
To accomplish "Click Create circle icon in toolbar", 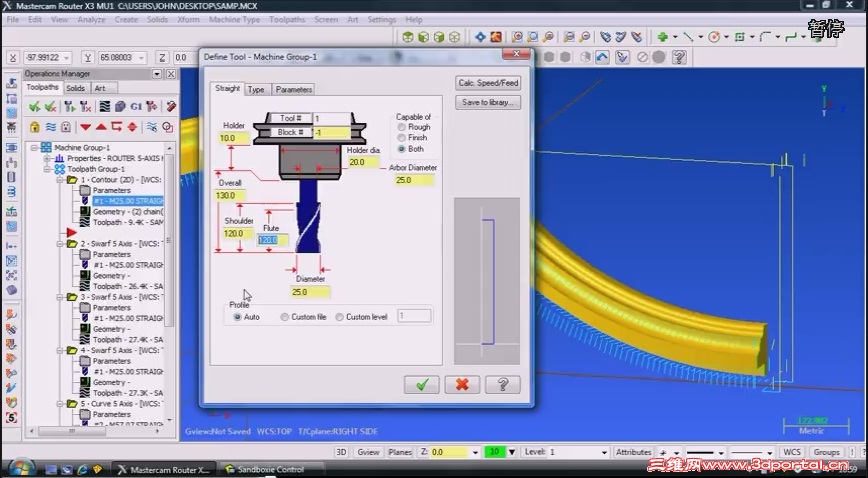I will pyautogui.click(x=714, y=37).
